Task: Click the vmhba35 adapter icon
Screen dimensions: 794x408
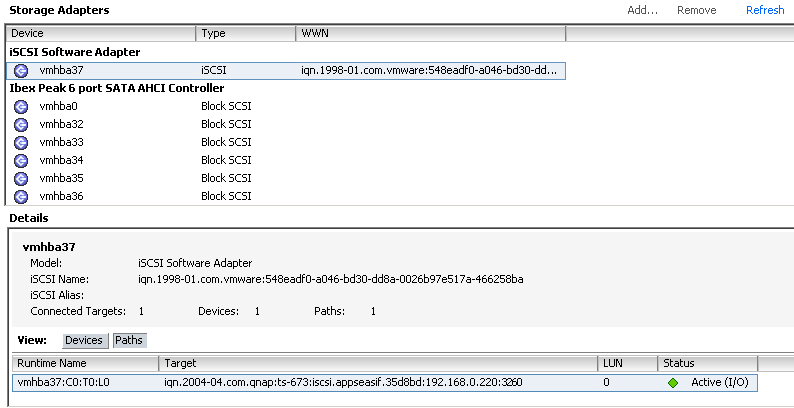Action: pos(21,179)
